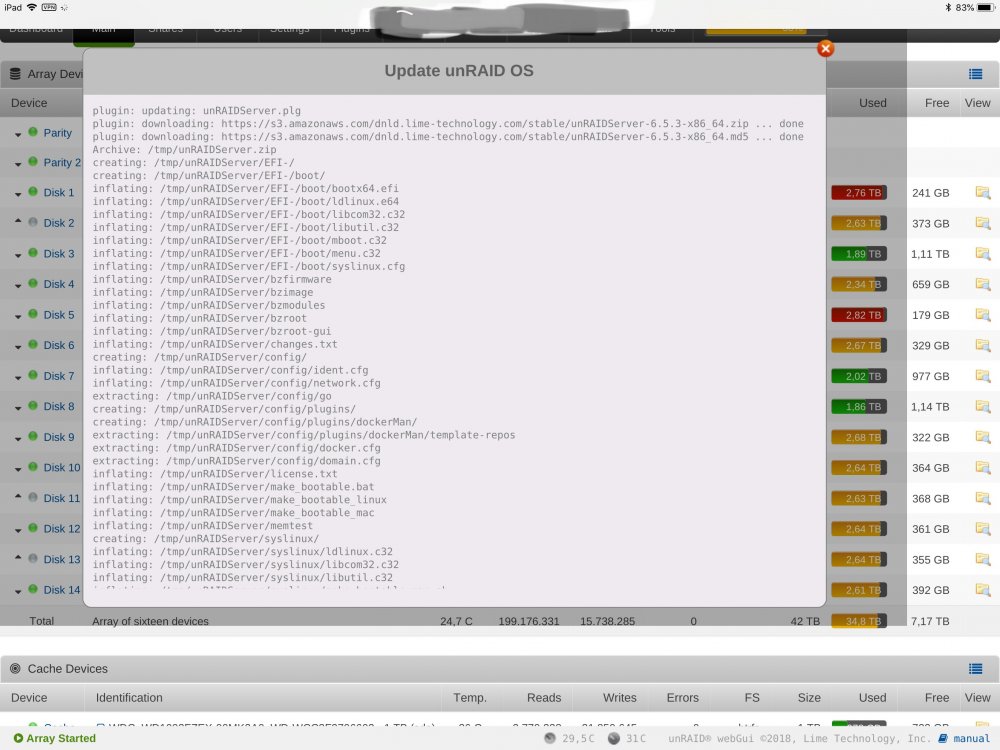
Task: Click the Cache Devices header icon
Action: pyautogui.click(x=15, y=668)
